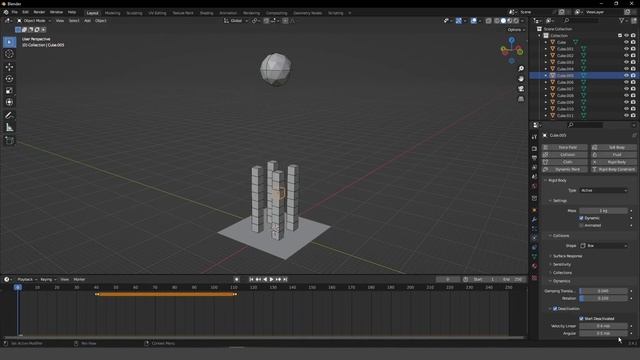Click the Force Field physics button
Viewport: 640px width, 360px height.
[x=565, y=147]
